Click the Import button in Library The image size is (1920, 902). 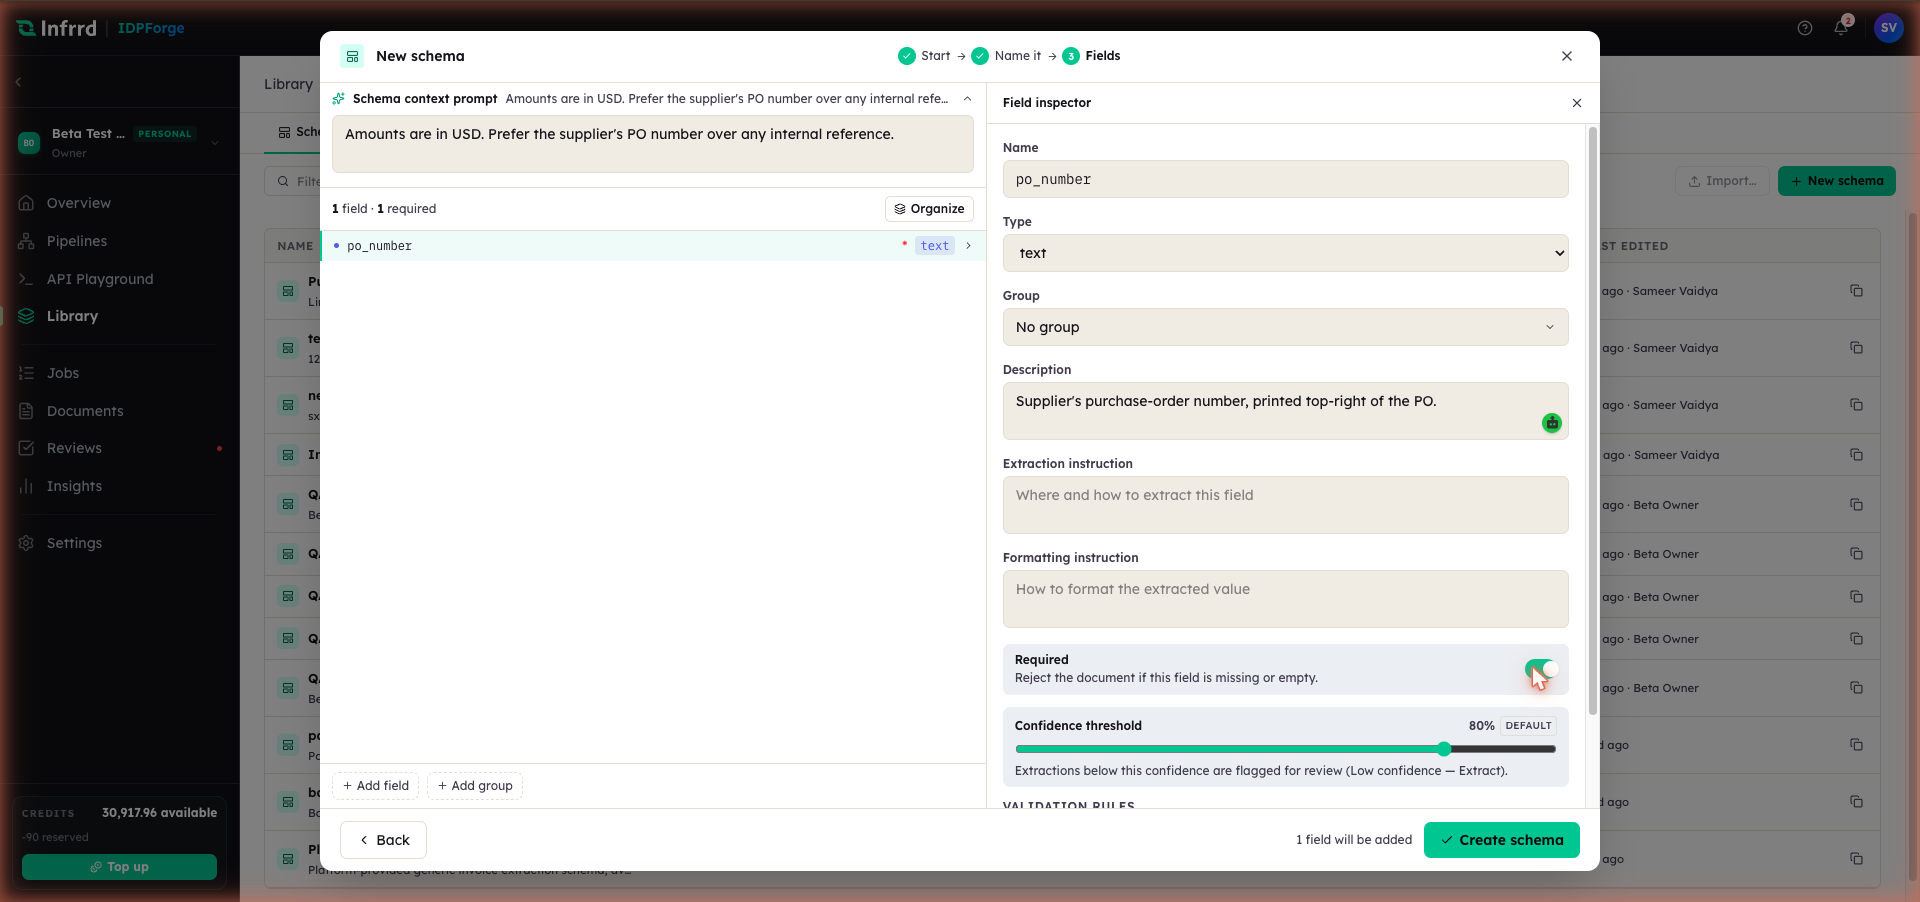(1722, 181)
